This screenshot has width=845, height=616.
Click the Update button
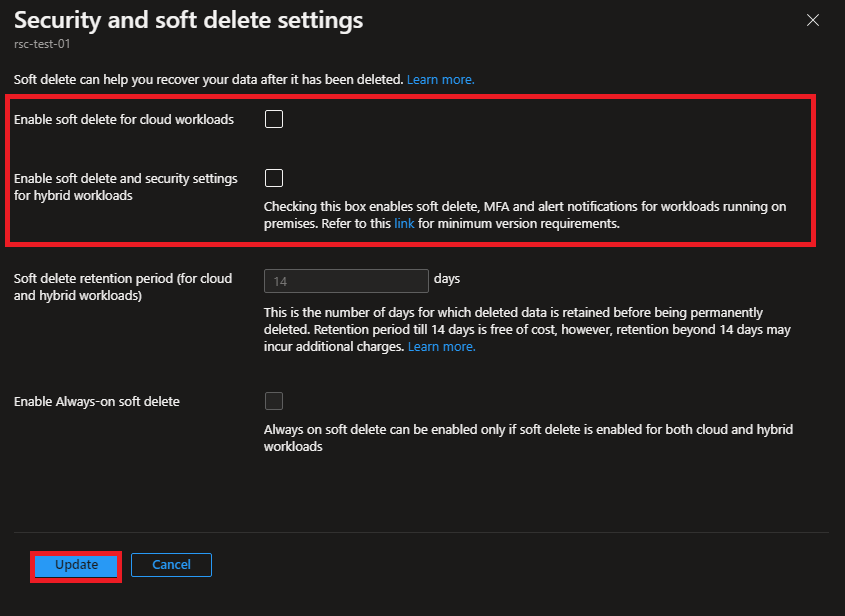point(76,565)
